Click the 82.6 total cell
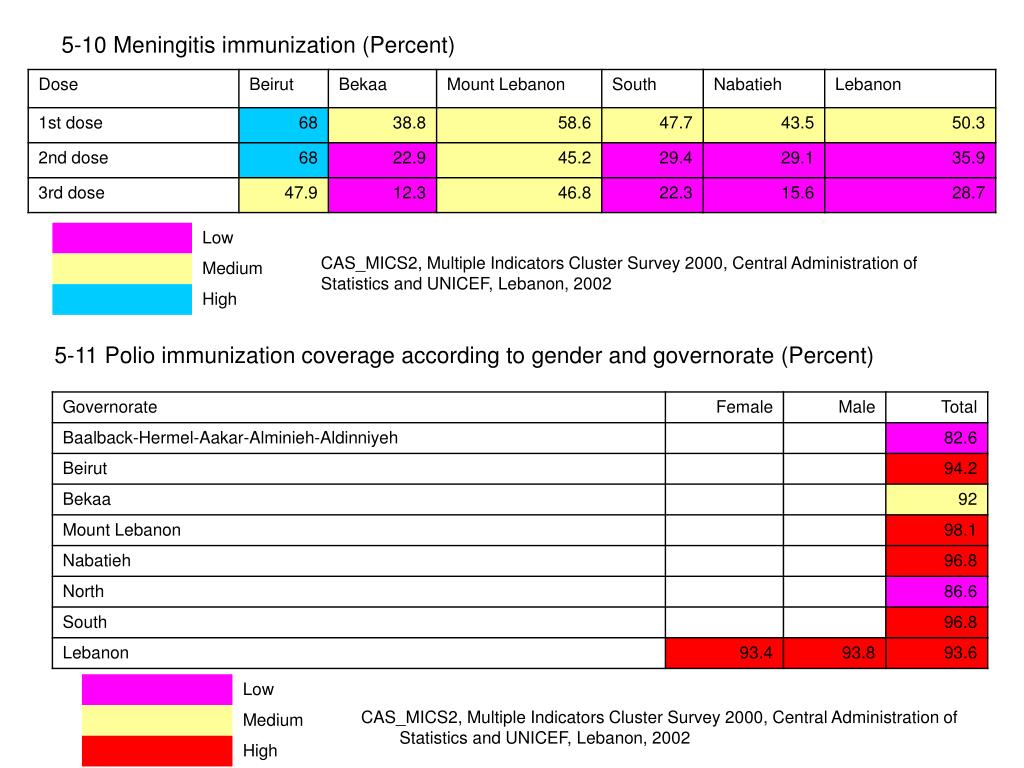The image size is (1024, 768). click(x=936, y=438)
